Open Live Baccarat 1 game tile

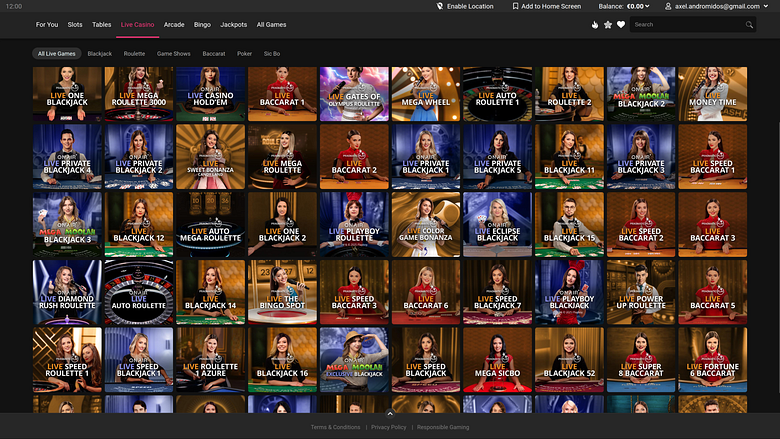[282, 94]
